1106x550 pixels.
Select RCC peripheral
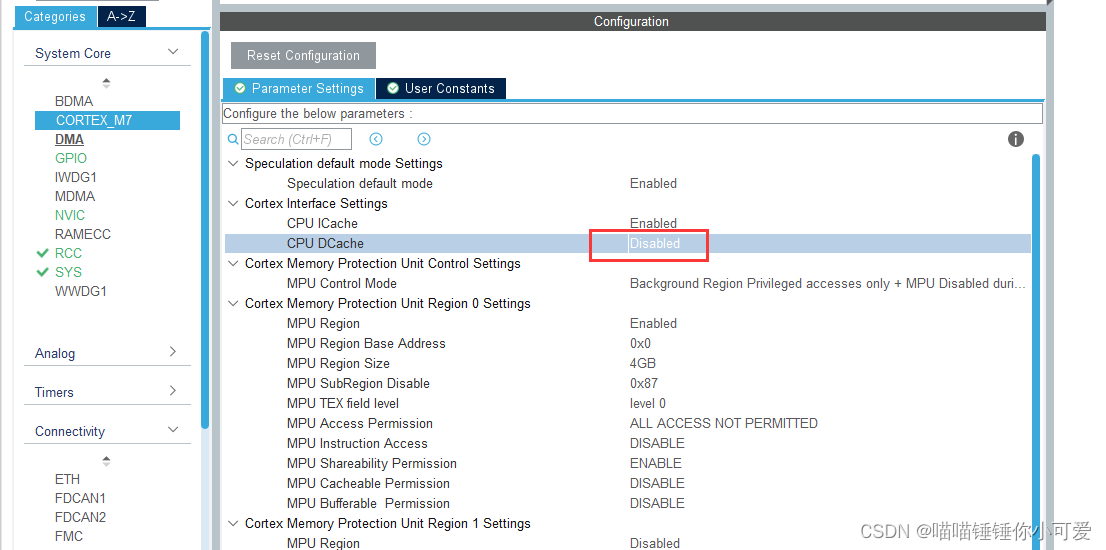68,254
